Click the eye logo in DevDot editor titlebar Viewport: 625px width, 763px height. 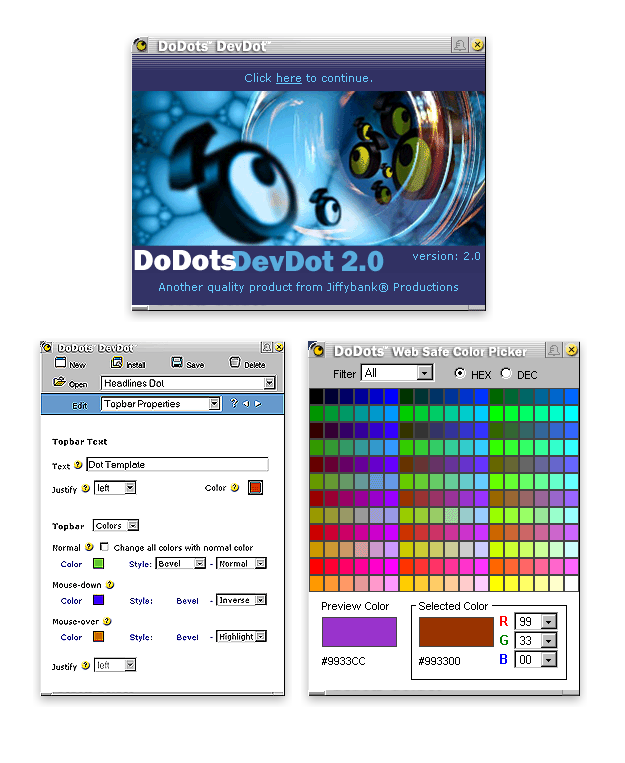click(47, 347)
